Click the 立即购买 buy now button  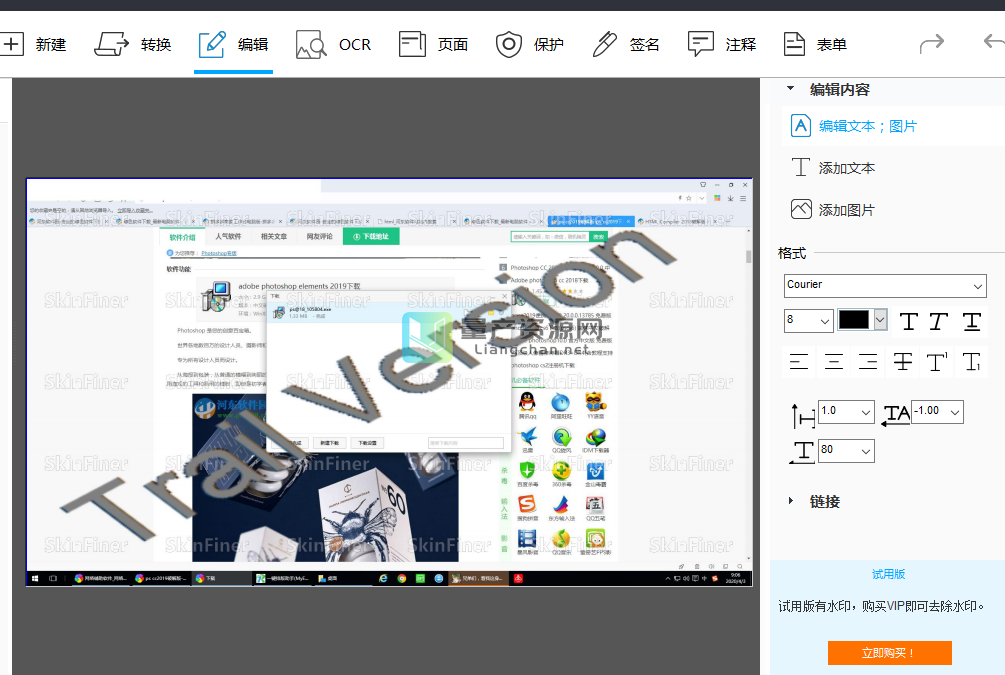click(x=890, y=653)
